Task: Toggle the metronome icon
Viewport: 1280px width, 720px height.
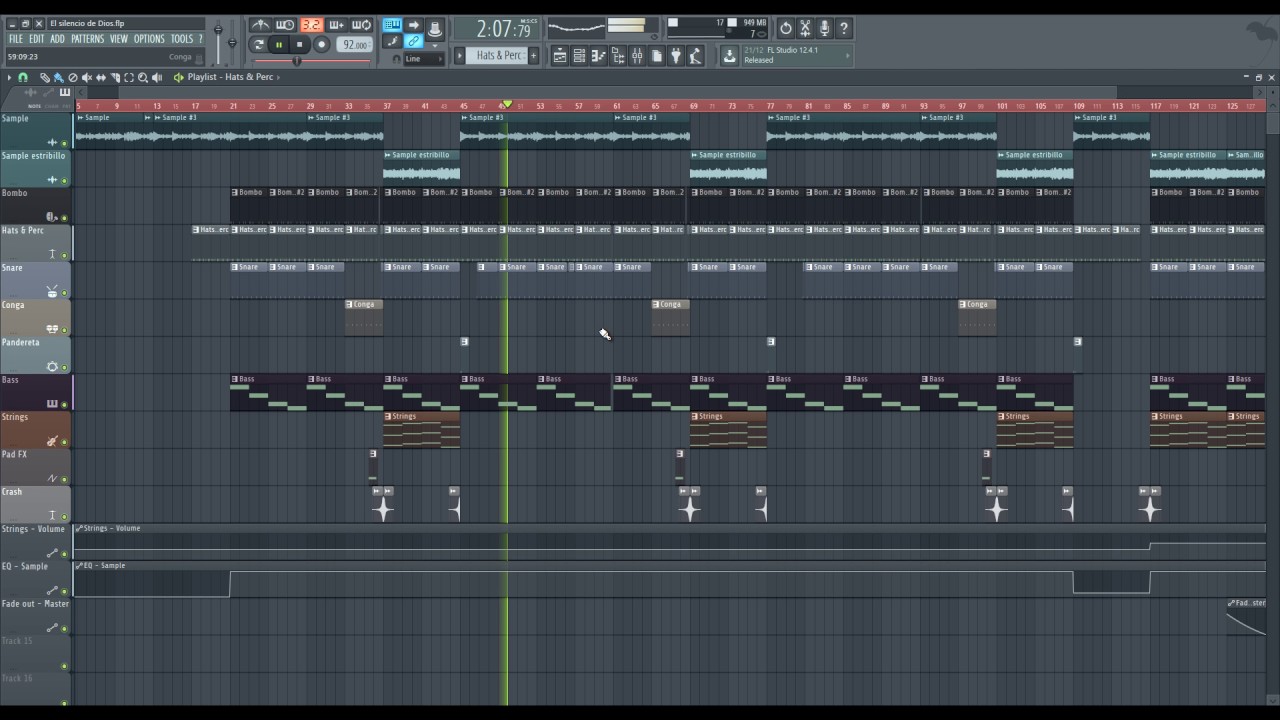Action: click(261, 25)
